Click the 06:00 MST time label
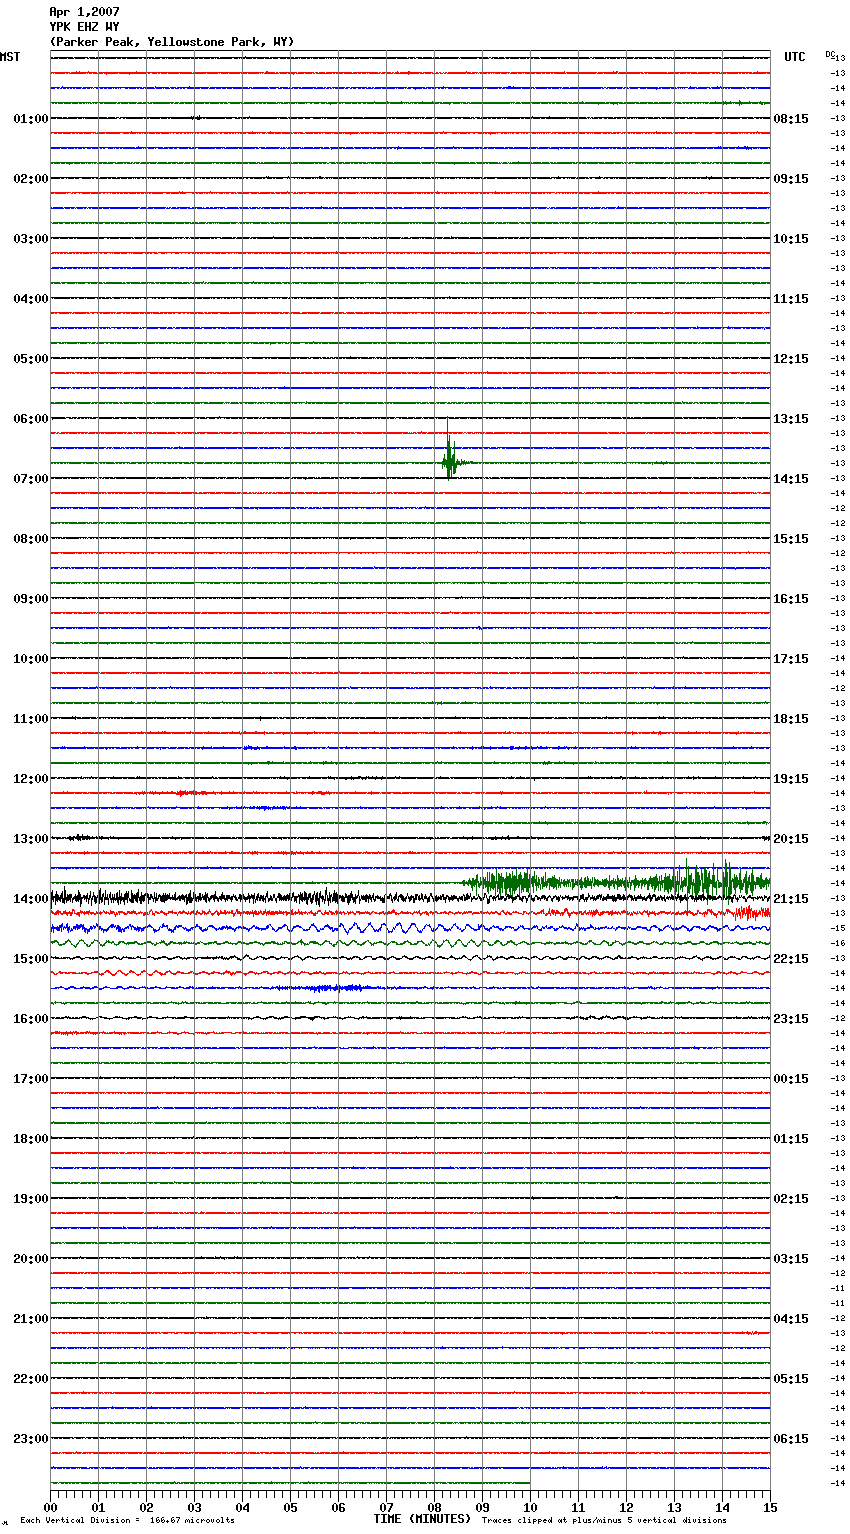This screenshot has width=850, height=1534. [x=31, y=419]
